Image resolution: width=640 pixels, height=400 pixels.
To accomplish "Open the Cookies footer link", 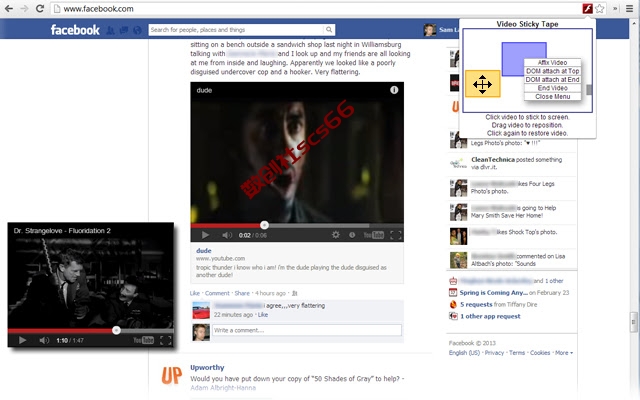I will [x=540, y=353].
